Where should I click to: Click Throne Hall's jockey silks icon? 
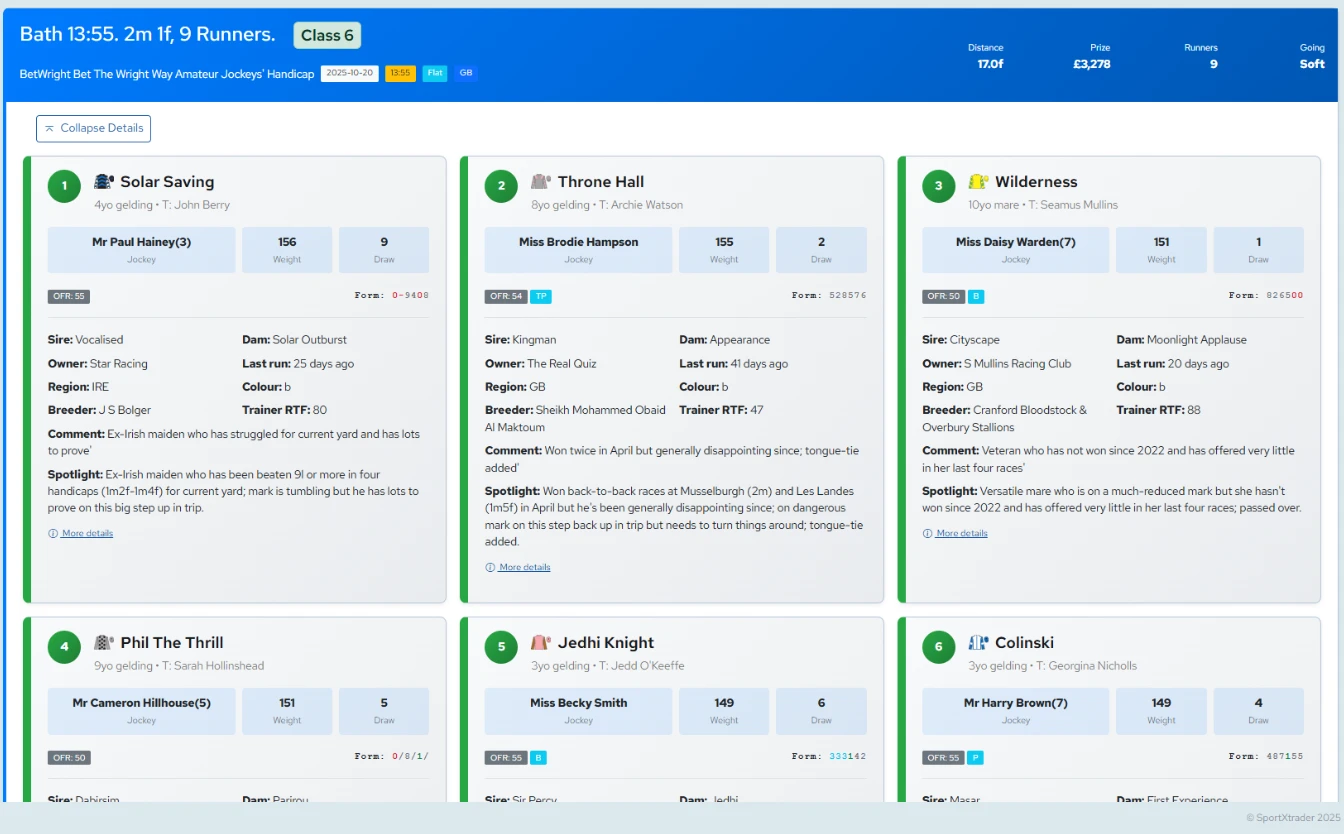(x=541, y=182)
